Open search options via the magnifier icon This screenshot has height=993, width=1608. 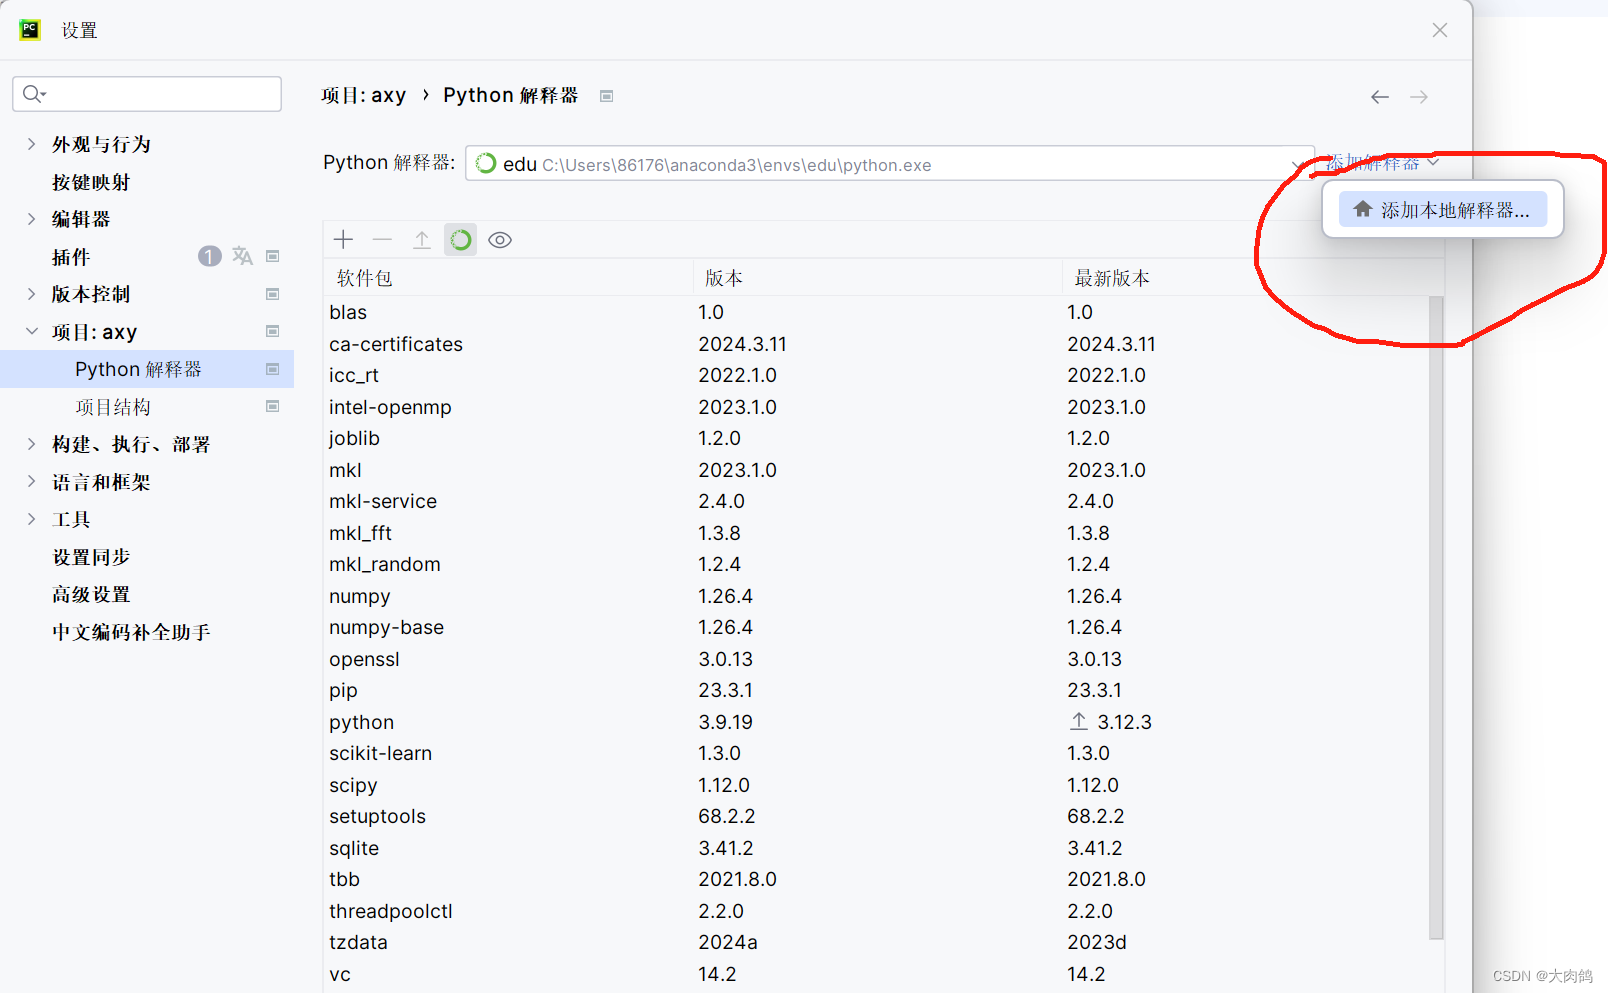[32, 93]
